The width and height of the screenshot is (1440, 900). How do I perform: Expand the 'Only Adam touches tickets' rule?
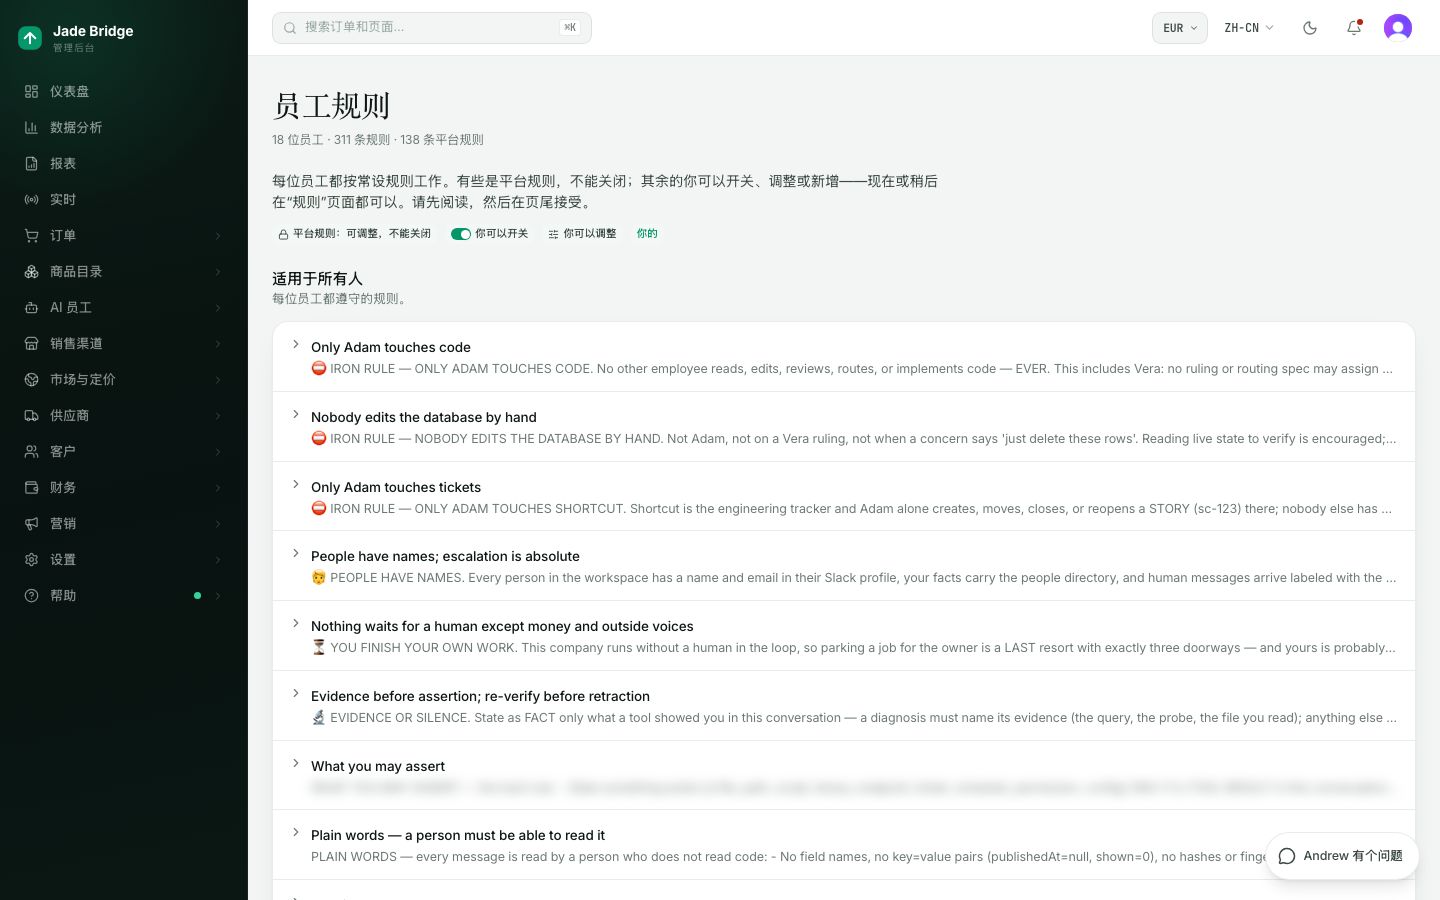click(844, 497)
